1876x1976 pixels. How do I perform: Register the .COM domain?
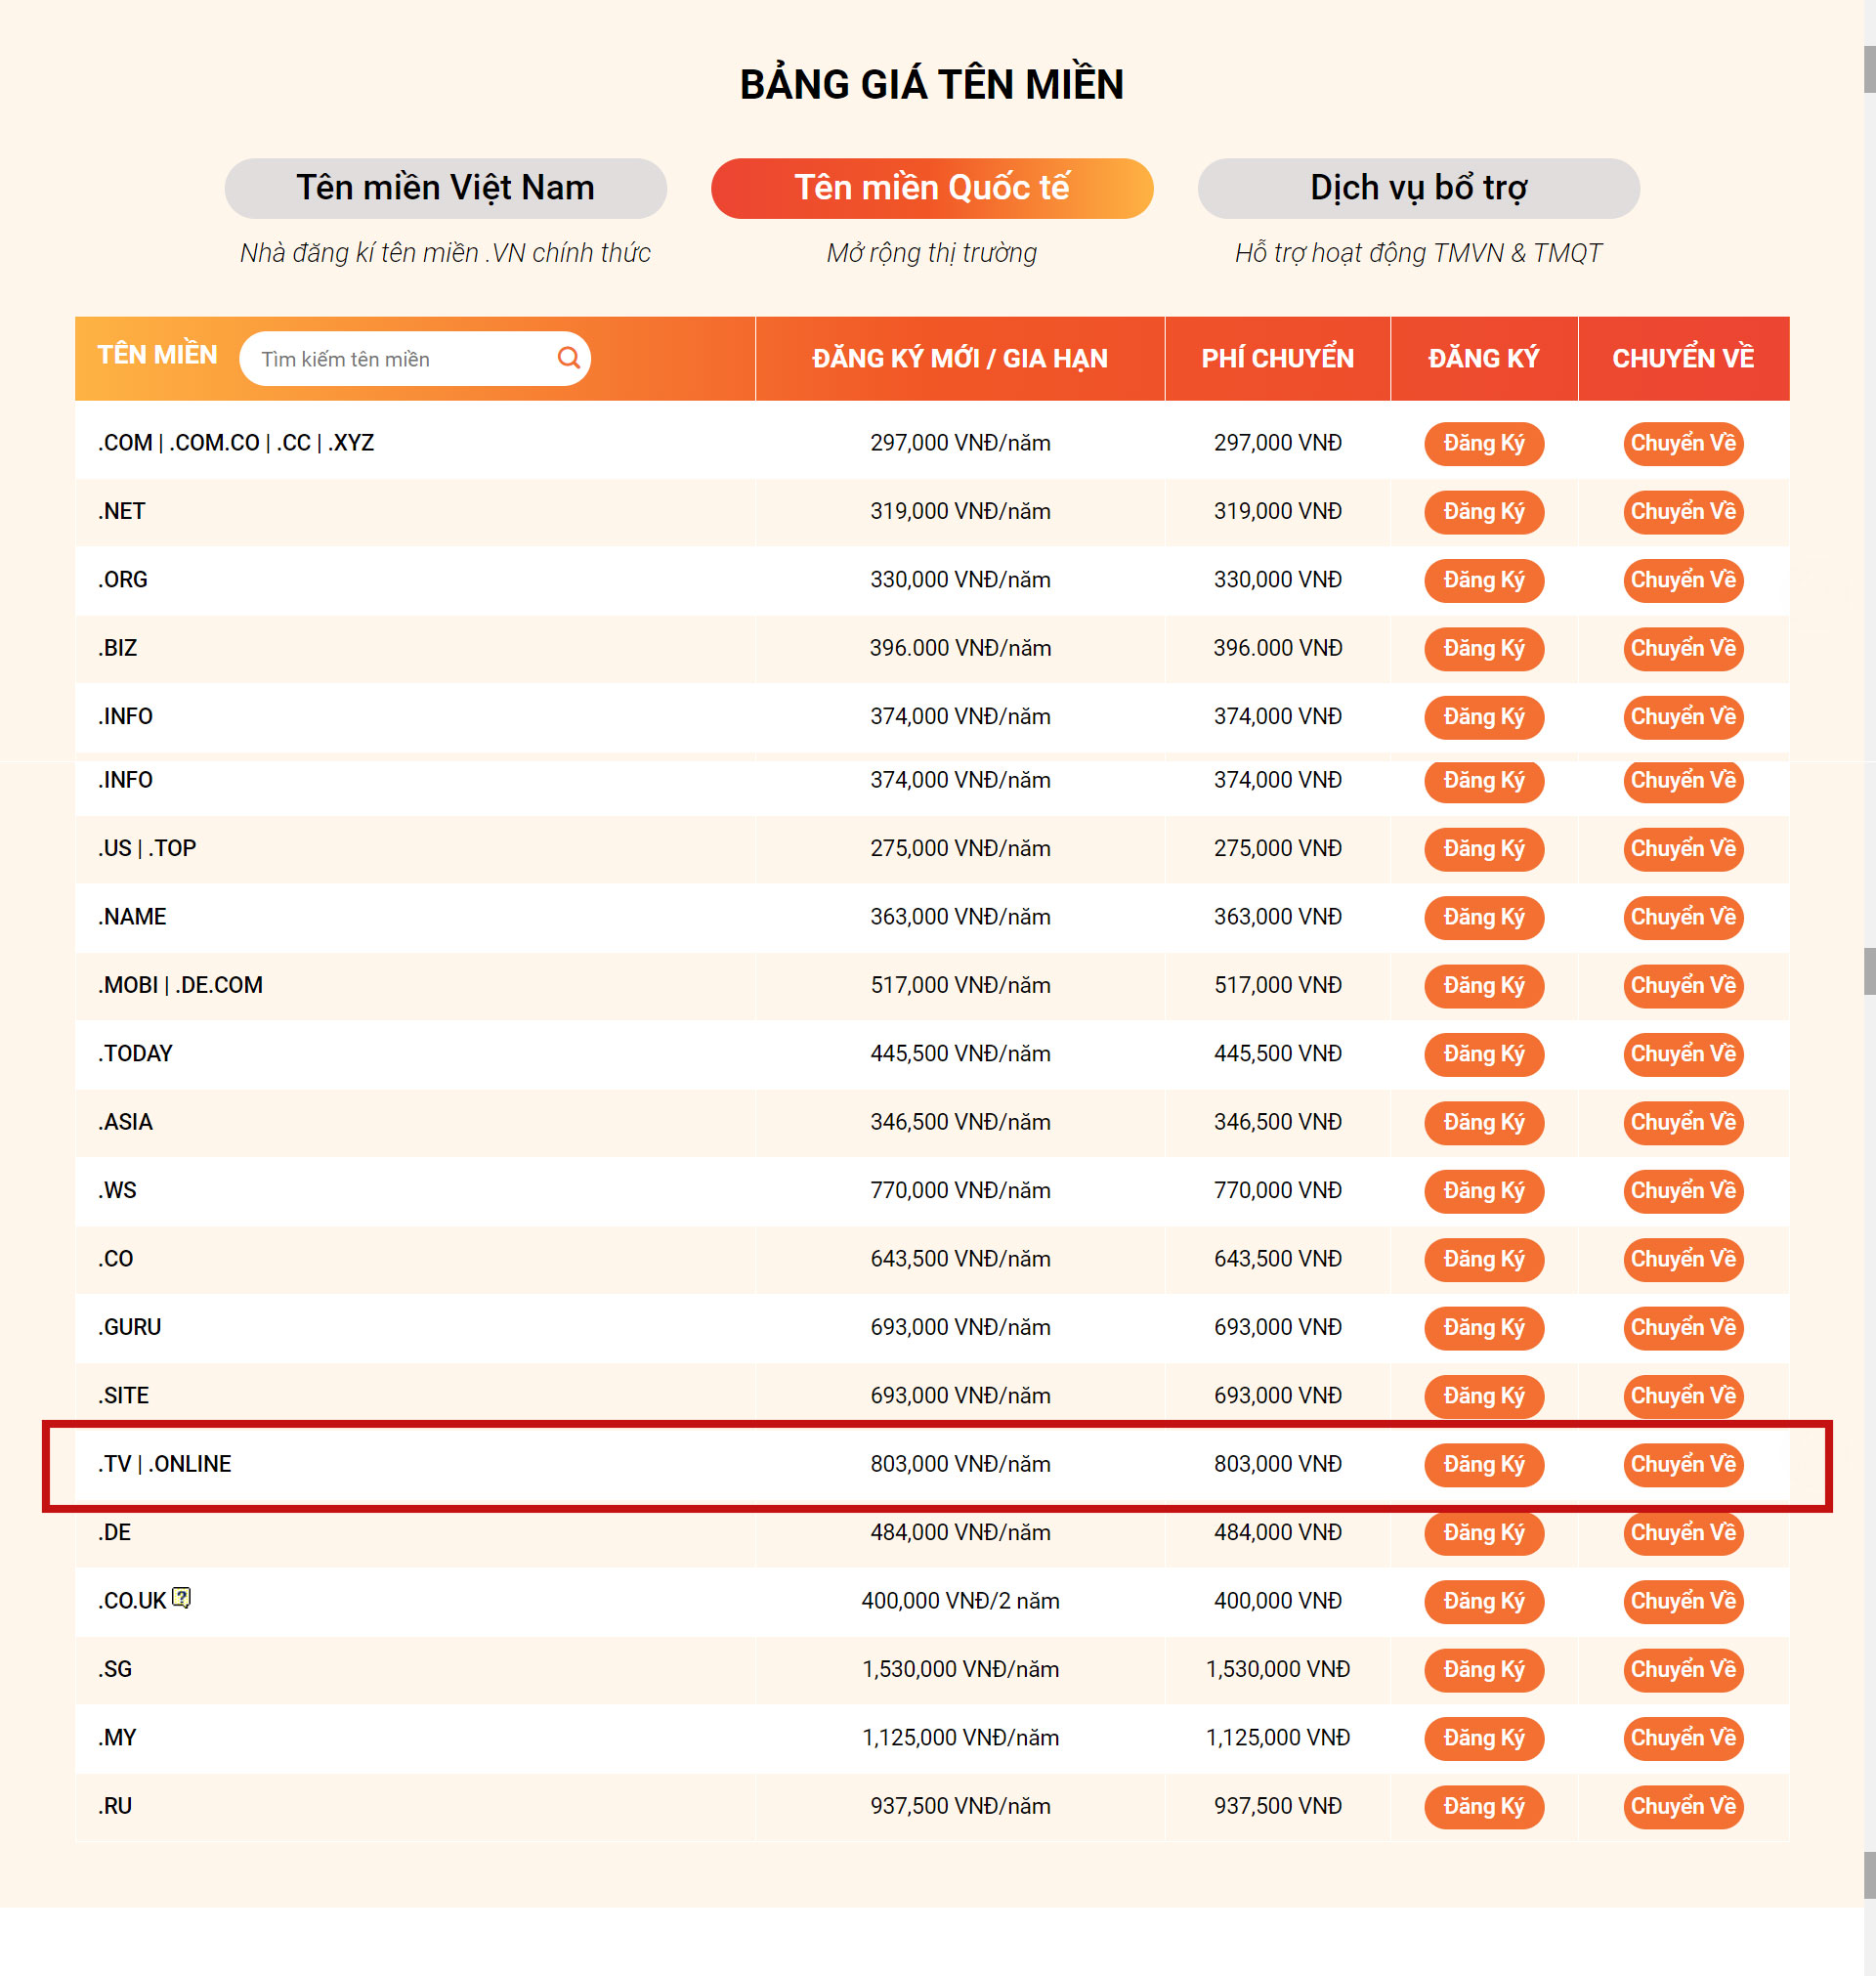tap(1483, 443)
